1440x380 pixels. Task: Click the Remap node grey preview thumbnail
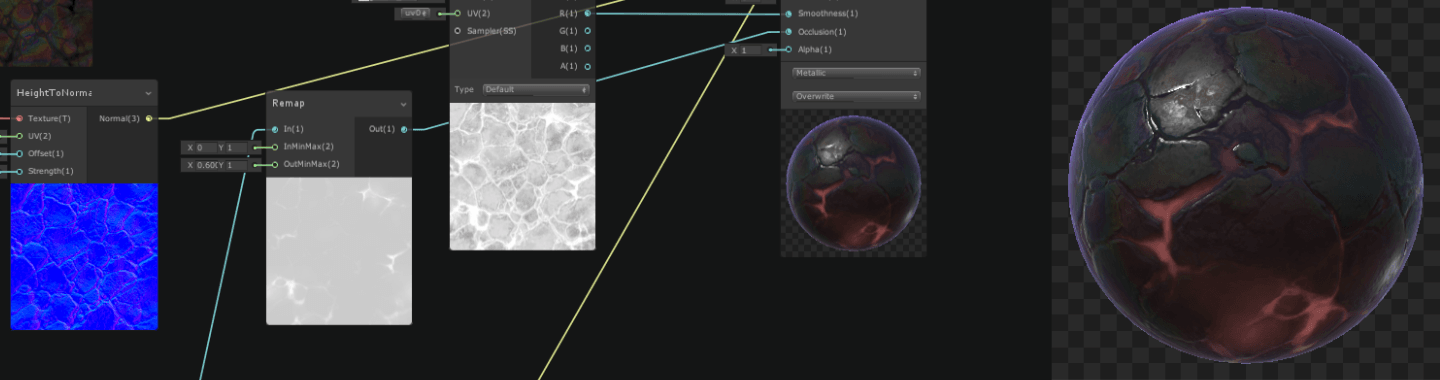pos(339,251)
